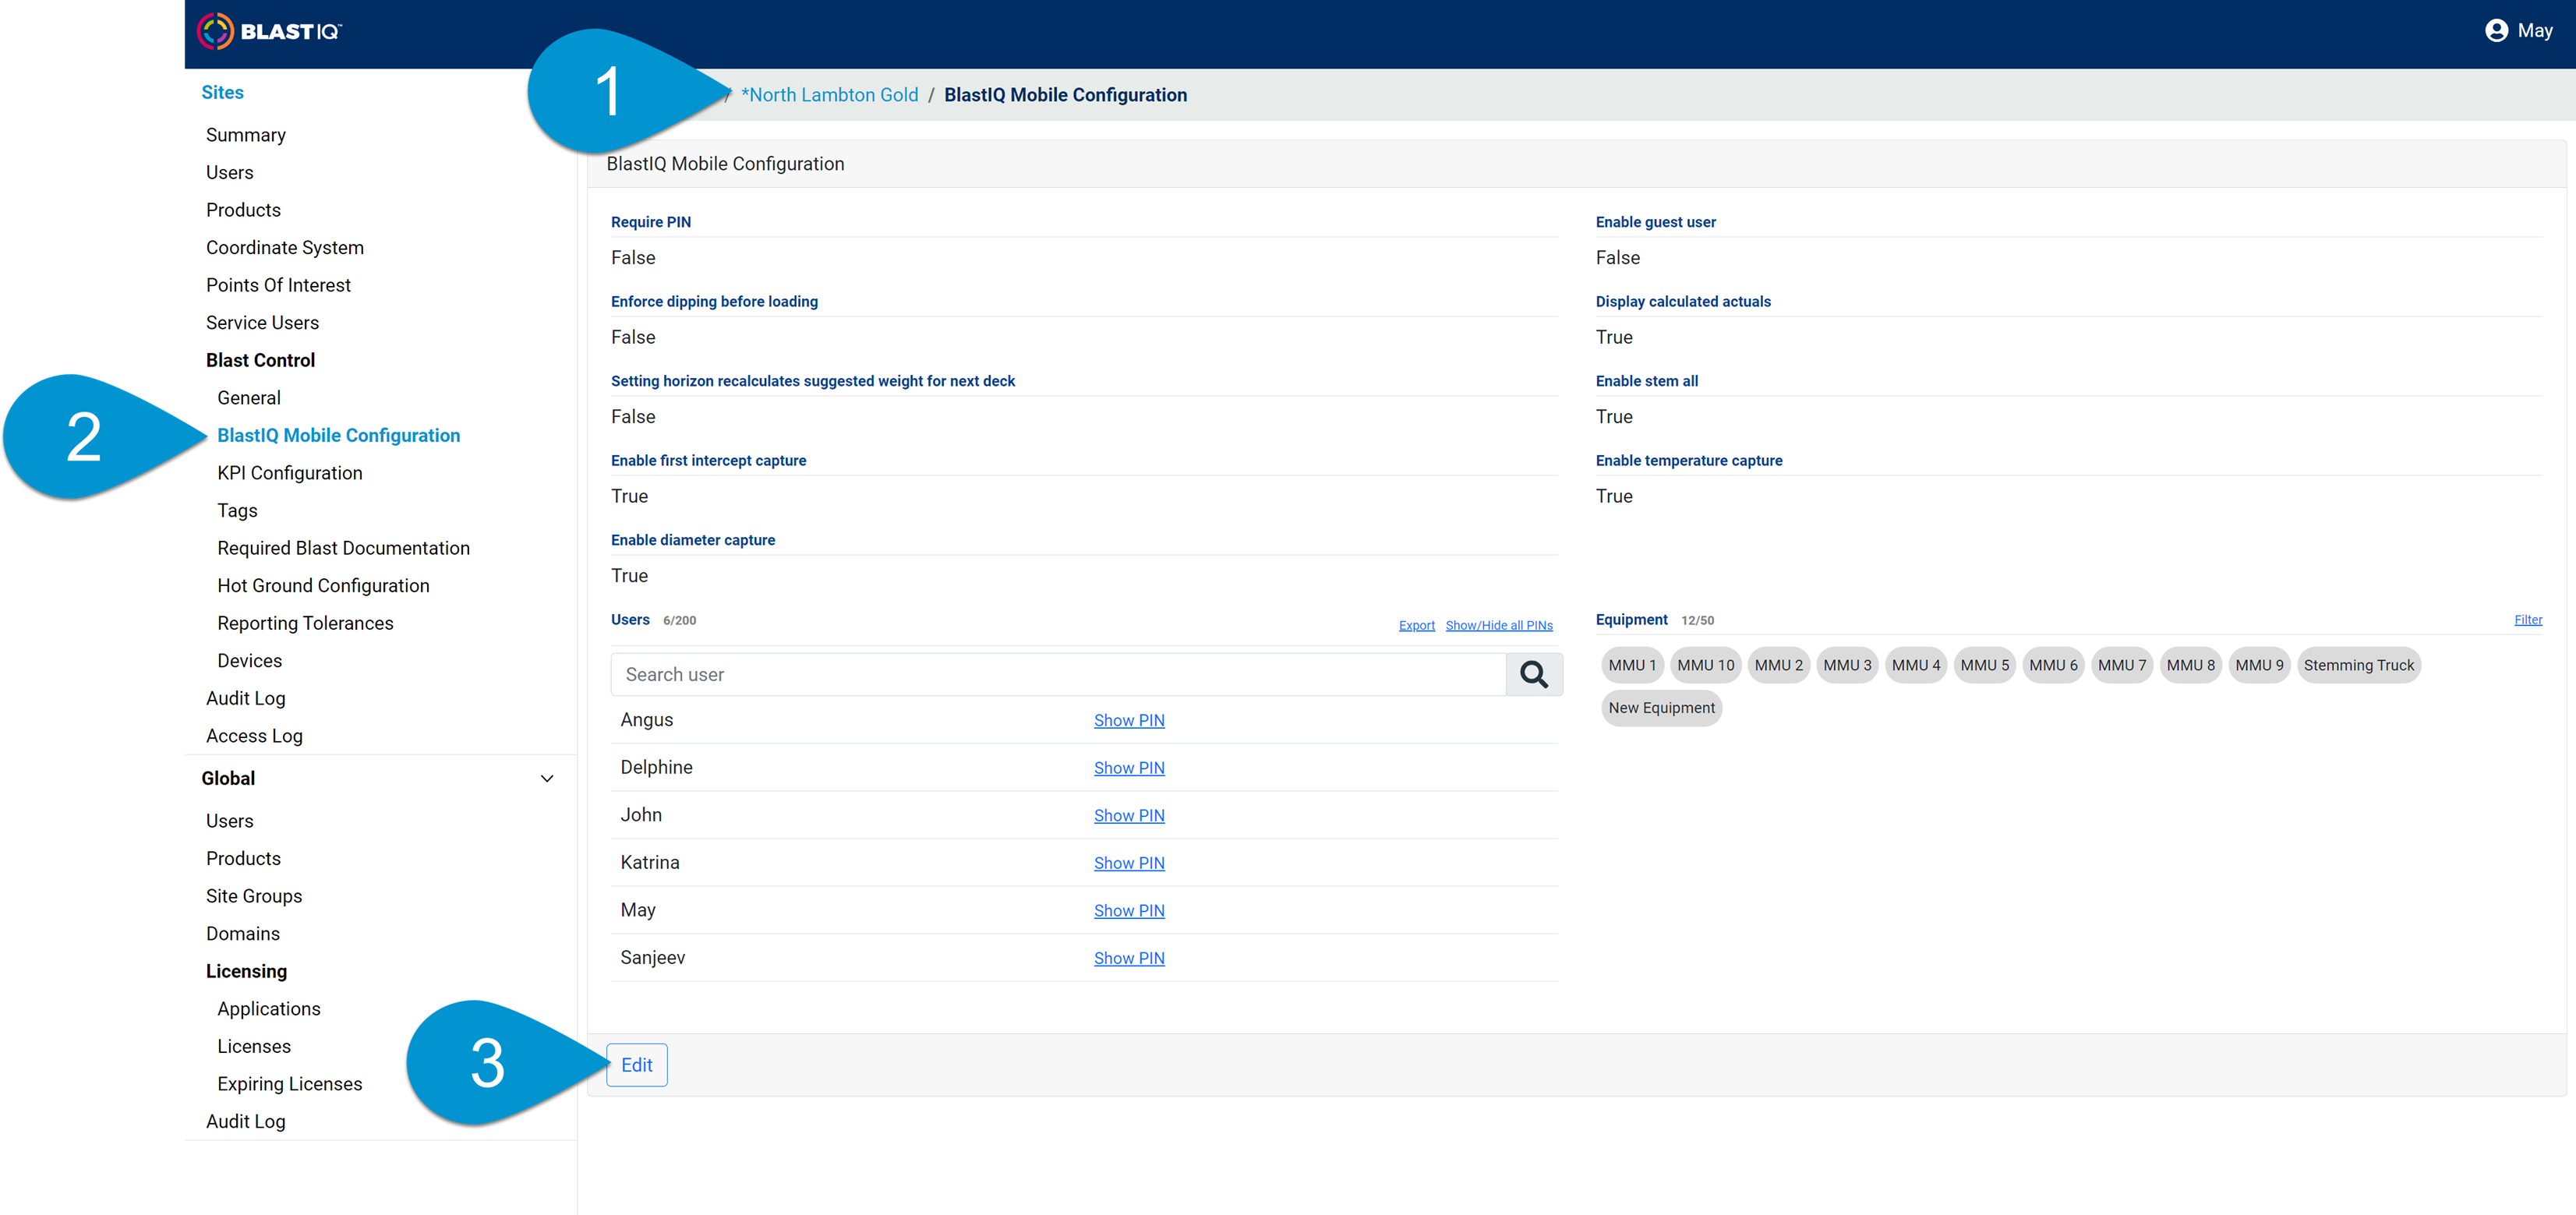Open Domains under Global
This screenshot has width=2576, height=1215.
pos(243,934)
